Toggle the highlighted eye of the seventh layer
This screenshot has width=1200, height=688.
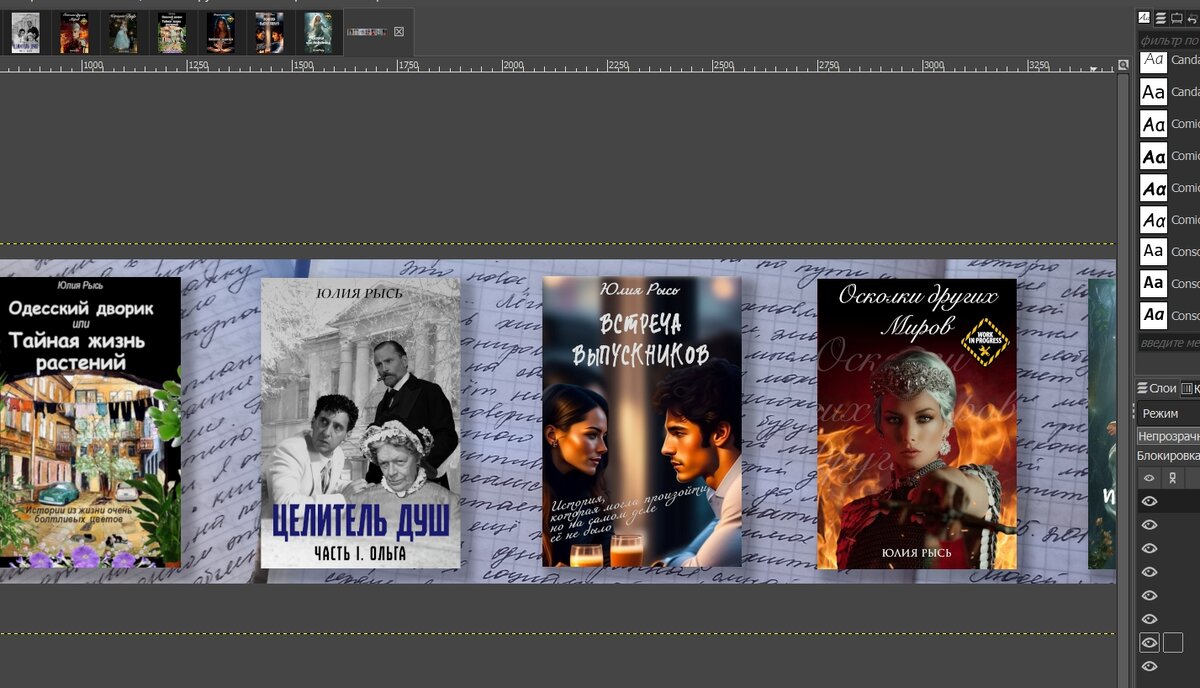[1149, 643]
